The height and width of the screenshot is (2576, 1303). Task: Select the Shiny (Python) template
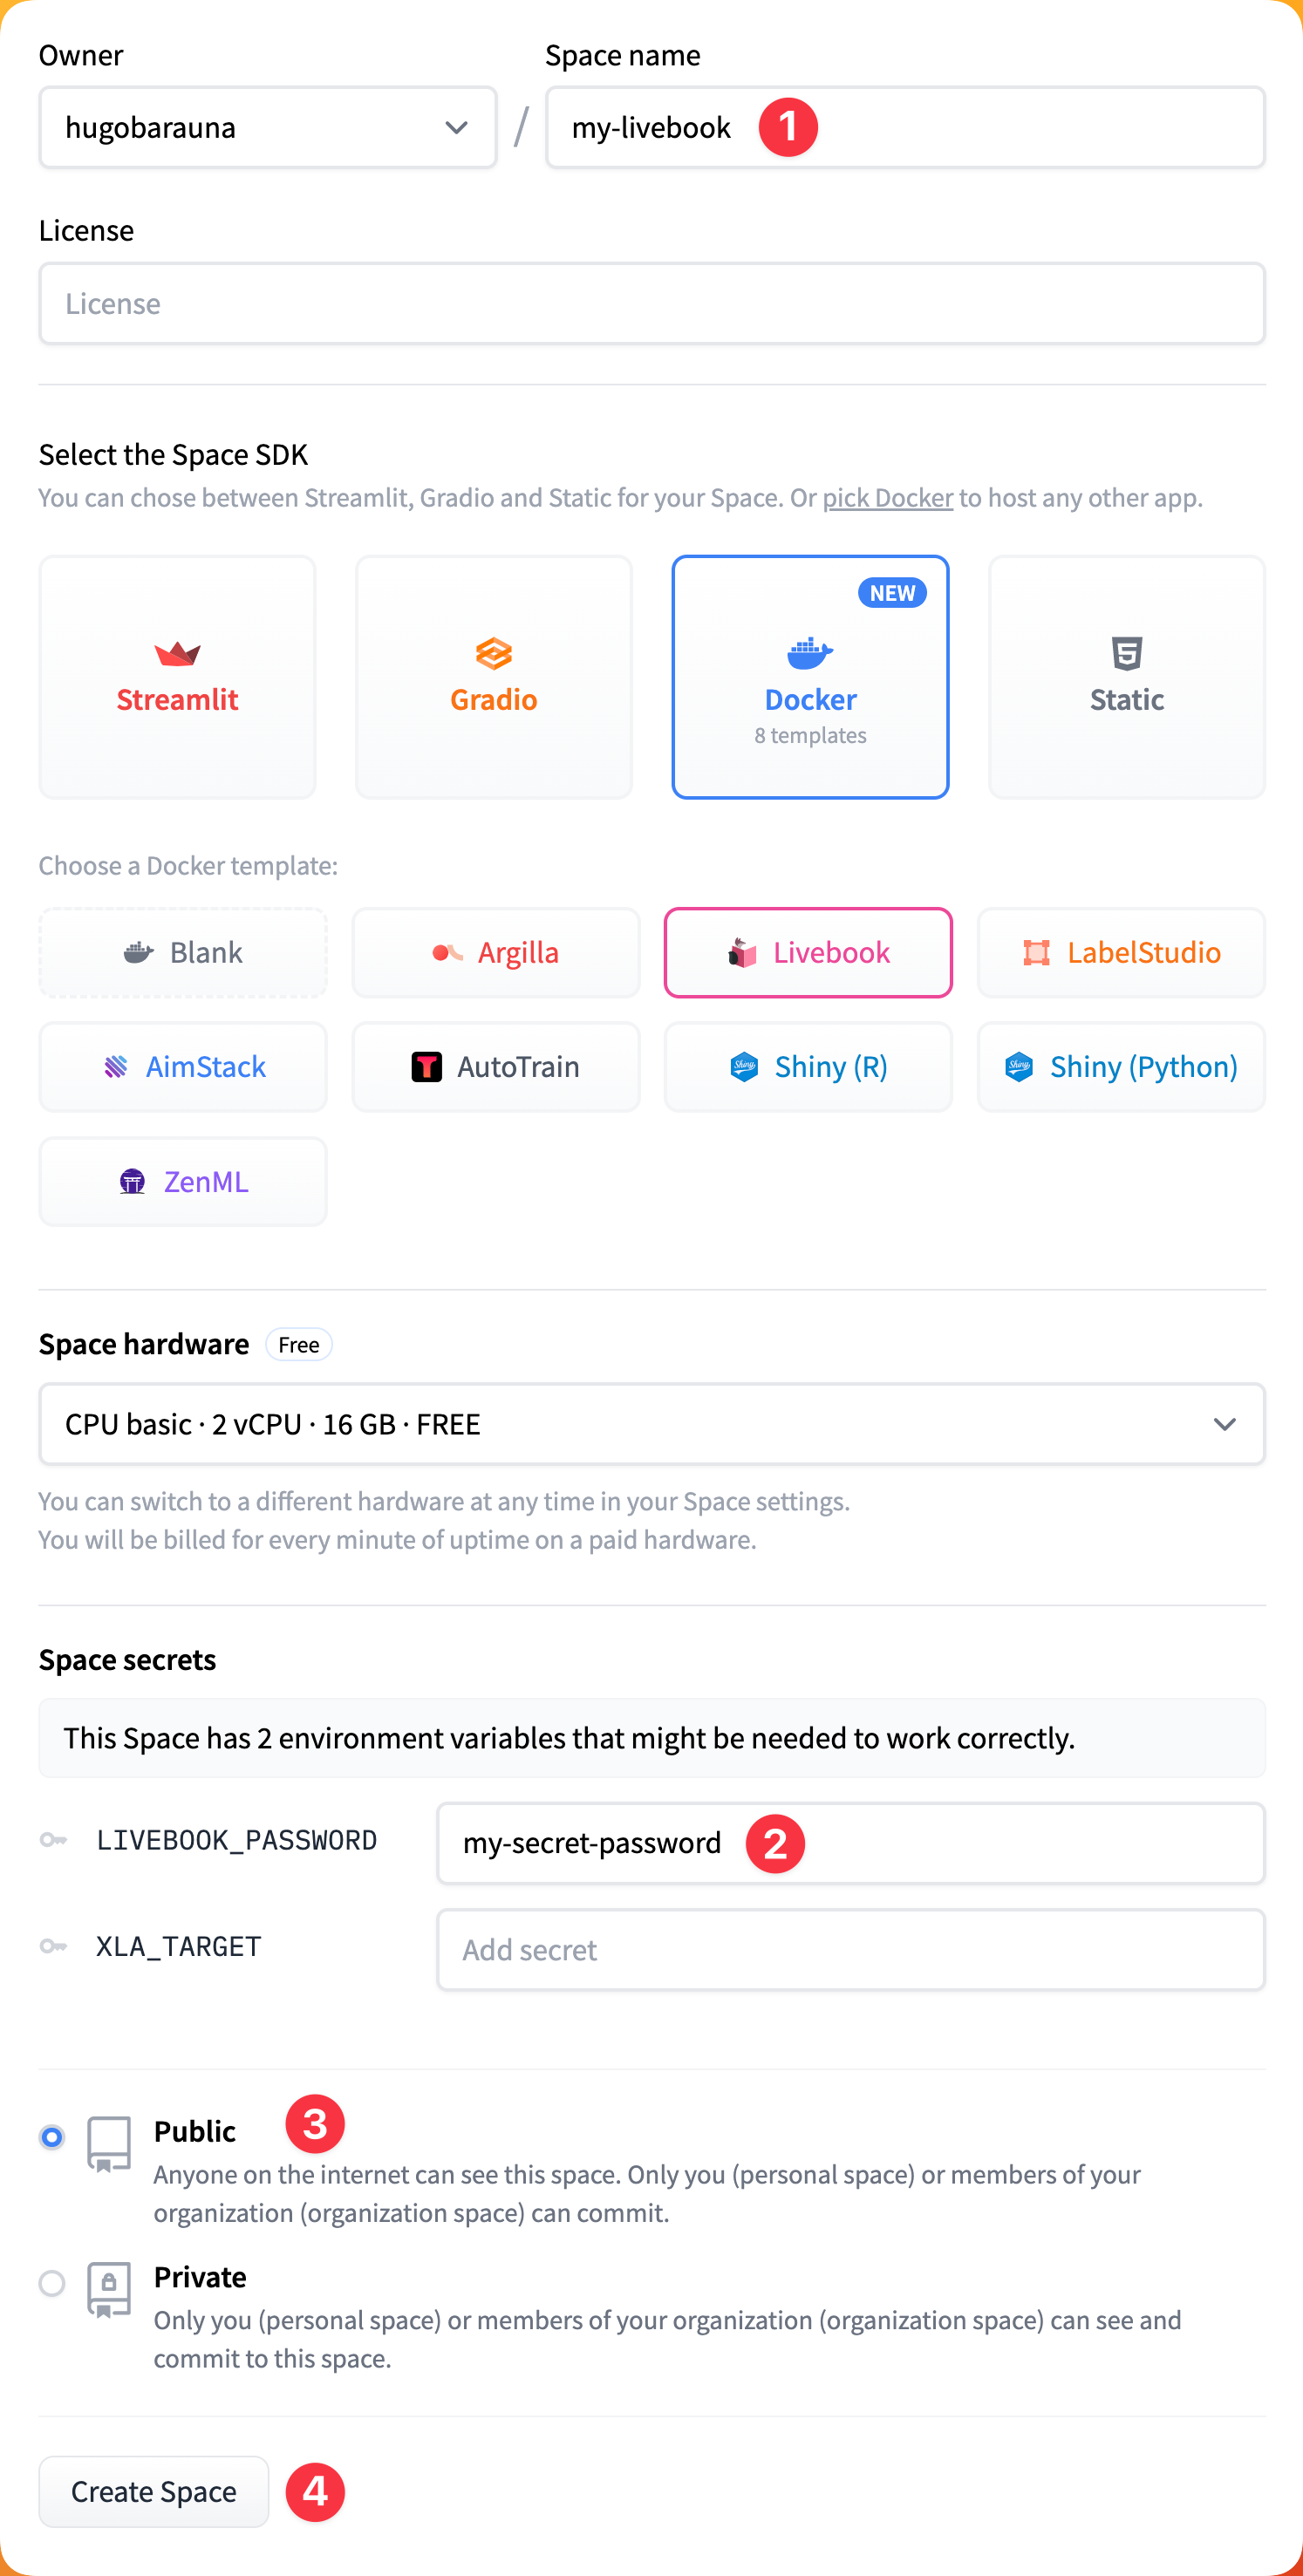pos(1121,1066)
